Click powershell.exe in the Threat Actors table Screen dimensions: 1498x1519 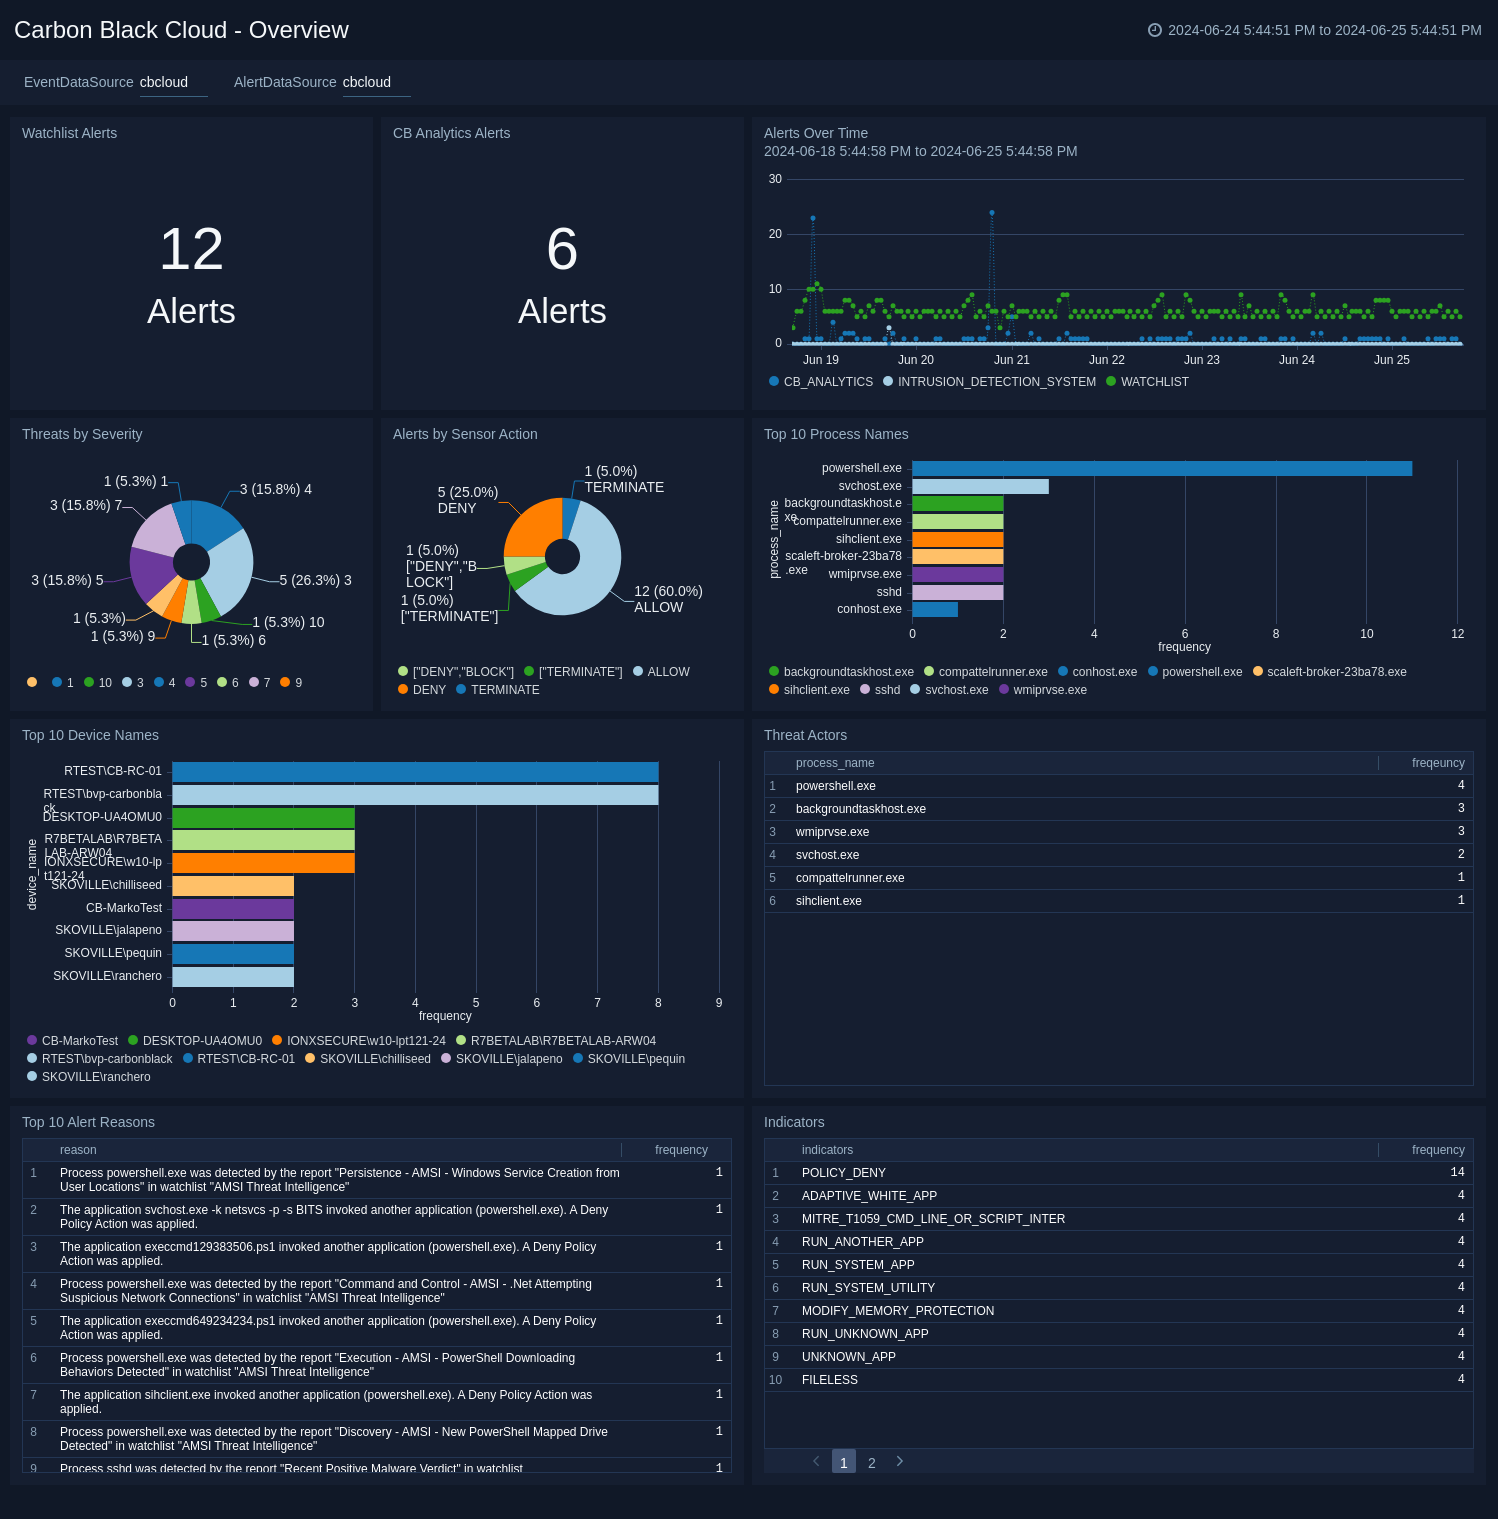click(x=835, y=786)
